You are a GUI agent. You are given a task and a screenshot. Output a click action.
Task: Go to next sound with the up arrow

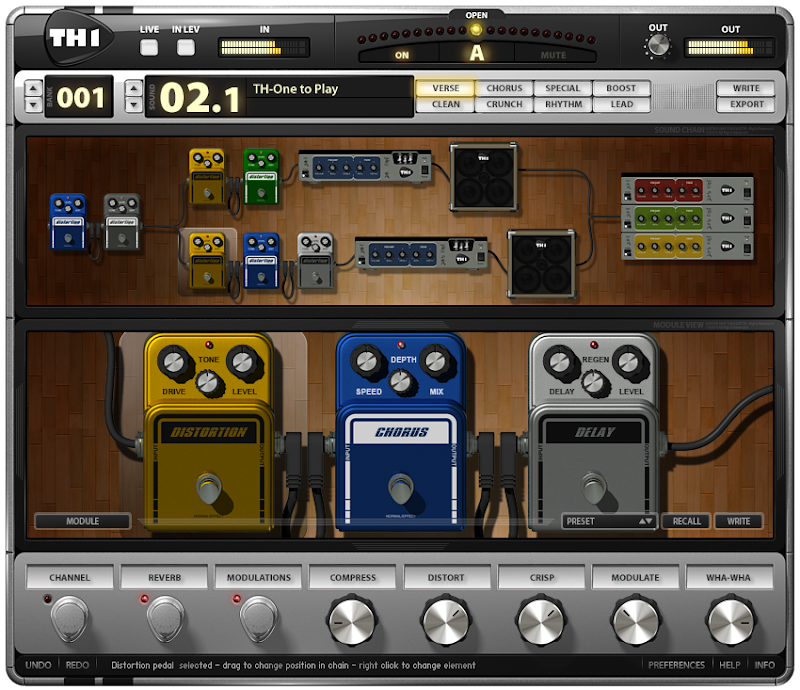[x=134, y=88]
